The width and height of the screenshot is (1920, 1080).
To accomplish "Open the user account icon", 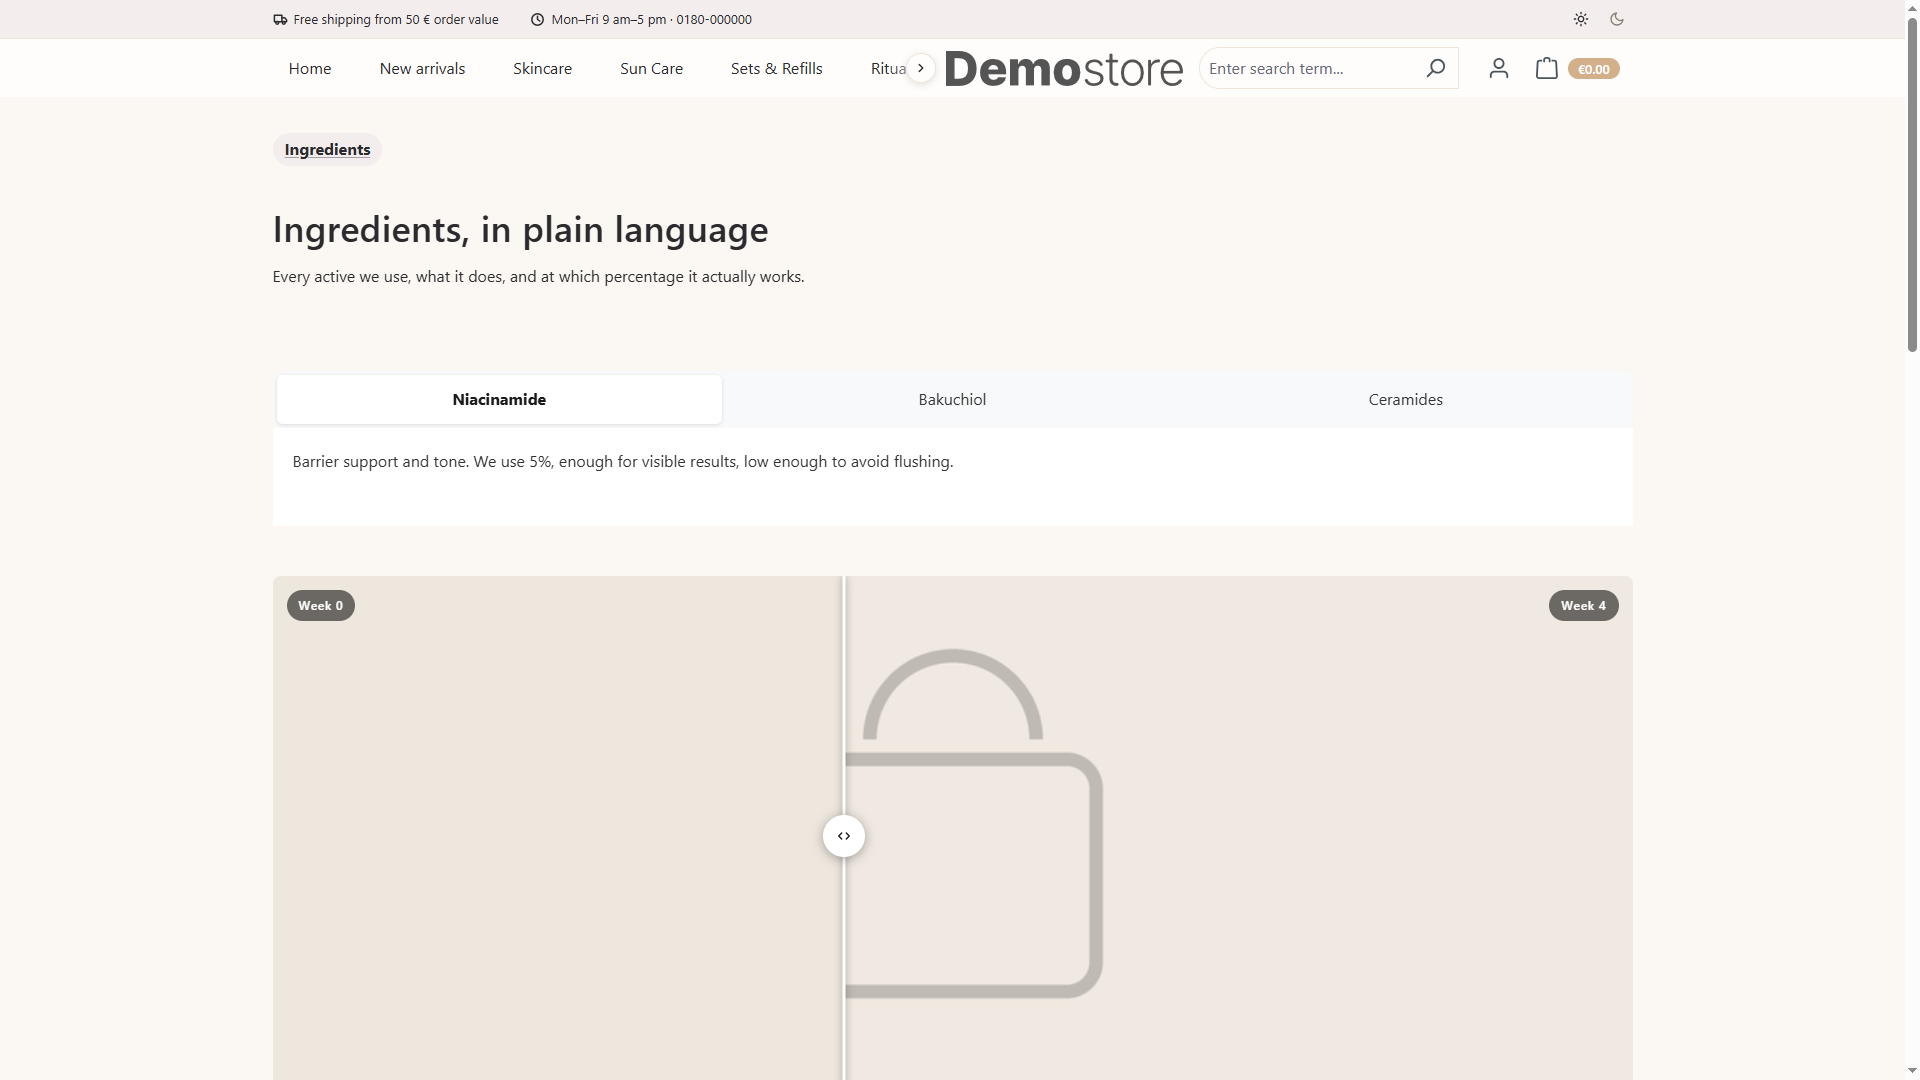I will click(1498, 68).
